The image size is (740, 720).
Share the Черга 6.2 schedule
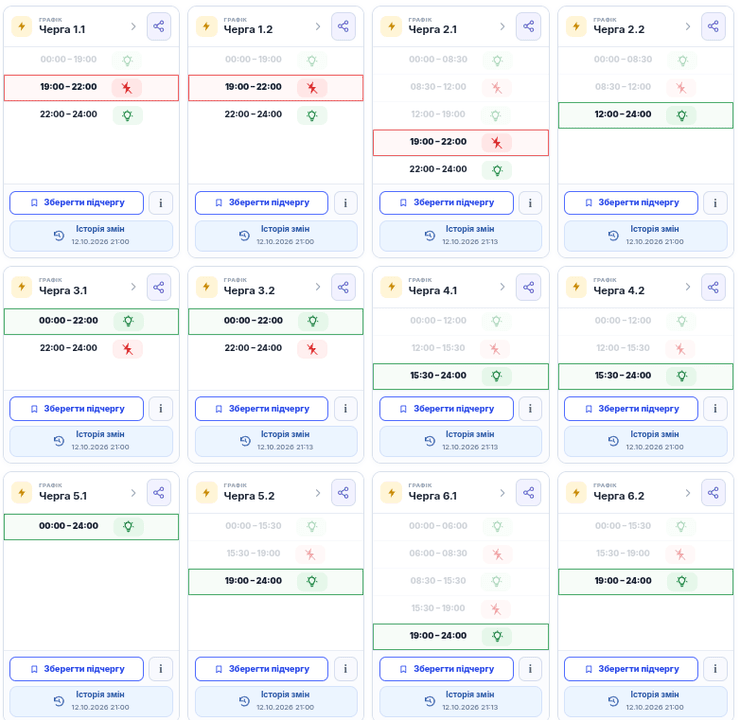tap(713, 493)
